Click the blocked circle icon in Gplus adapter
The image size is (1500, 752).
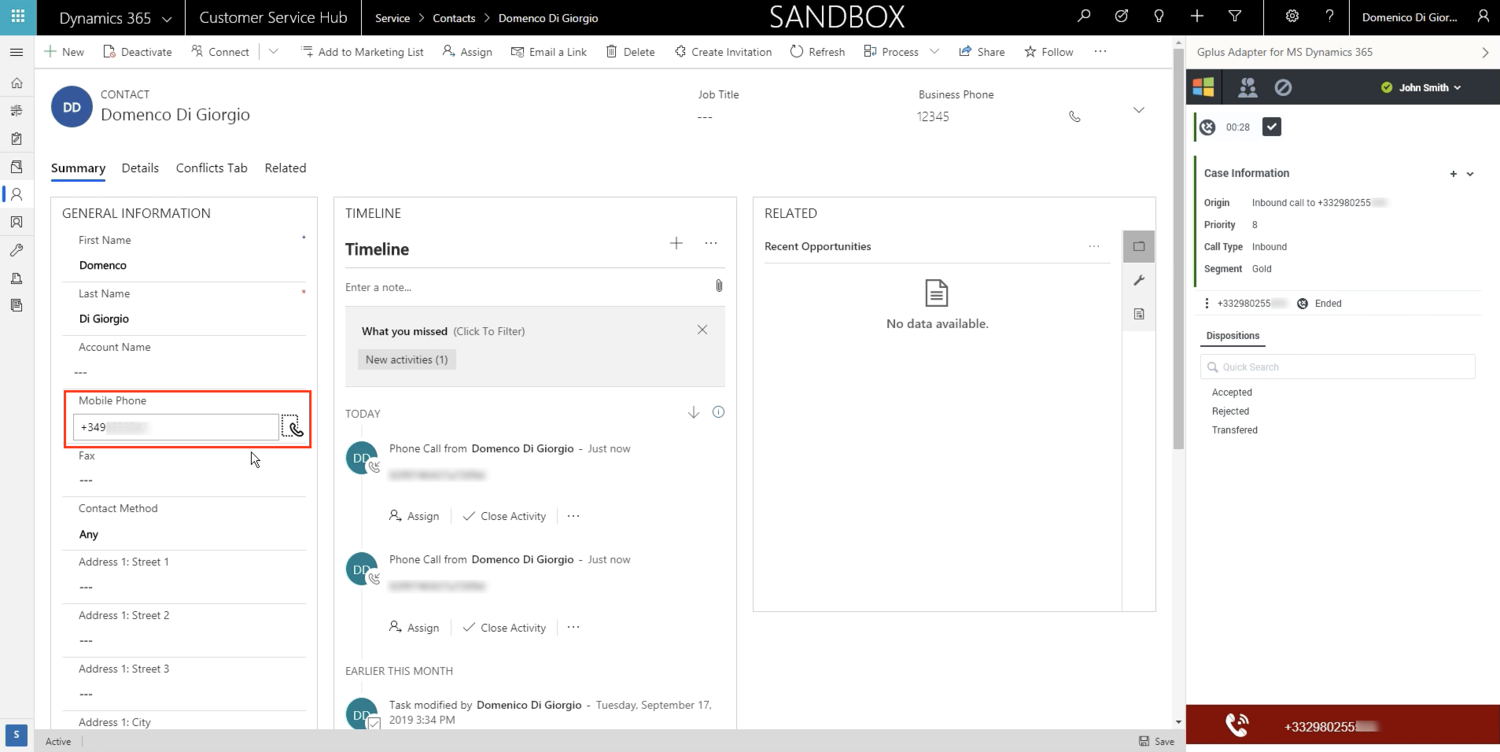(x=1283, y=88)
